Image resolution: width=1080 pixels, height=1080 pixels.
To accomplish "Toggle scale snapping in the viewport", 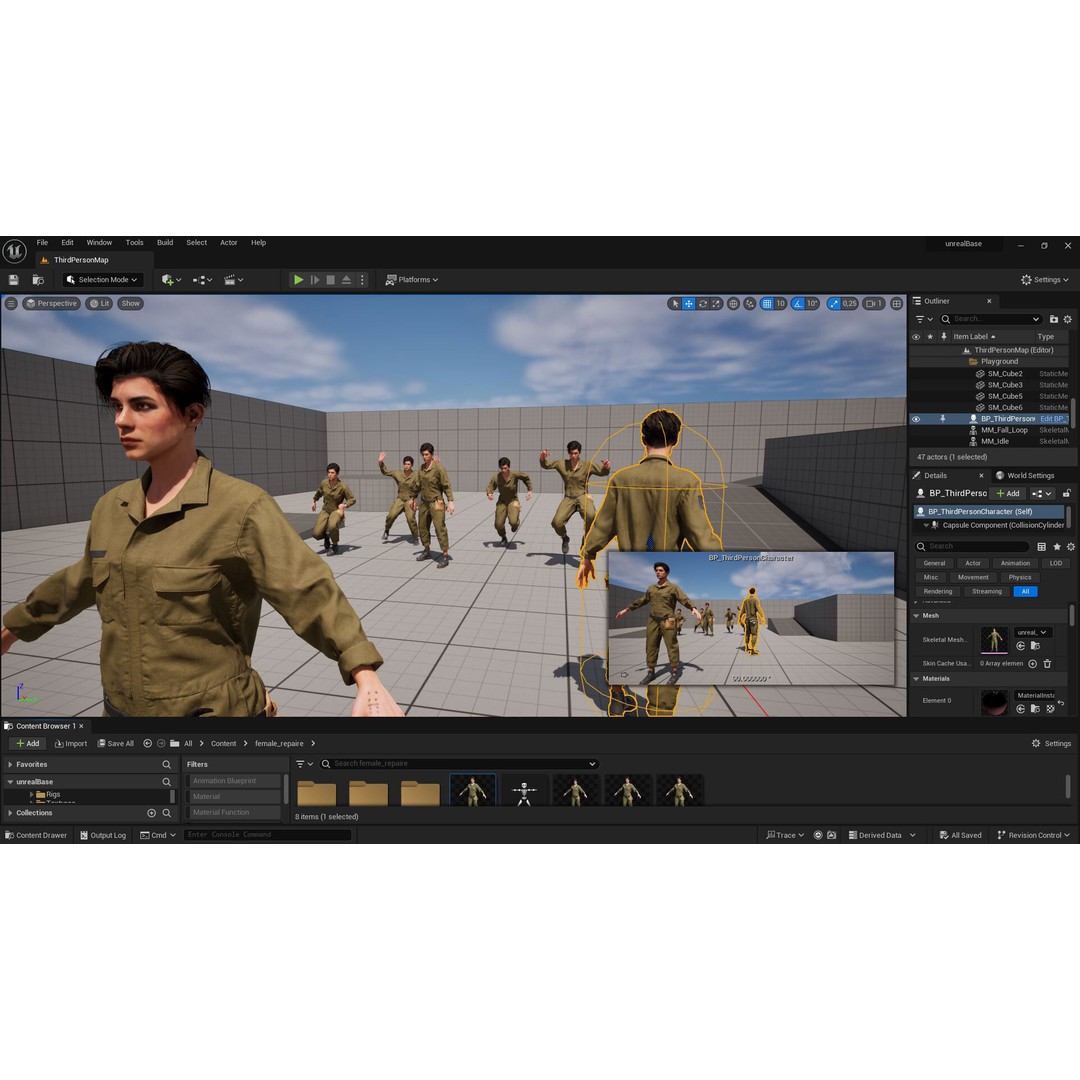I will (834, 303).
